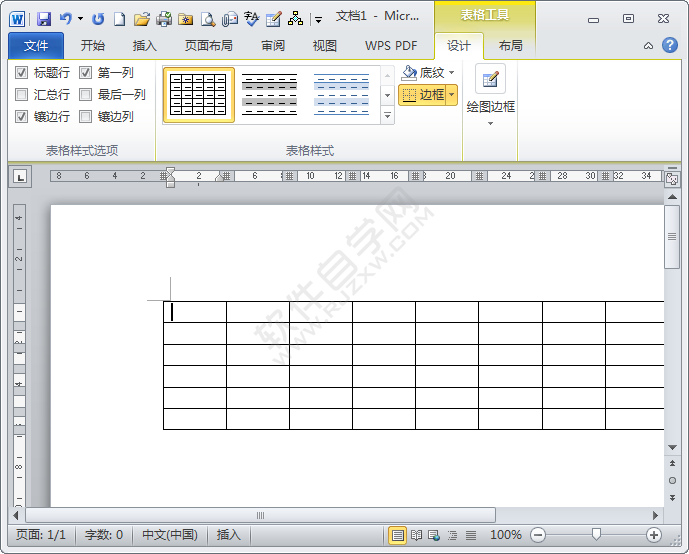Click the Print icon in quick access toolbar
The image size is (689, 554).
pos(164,18)
